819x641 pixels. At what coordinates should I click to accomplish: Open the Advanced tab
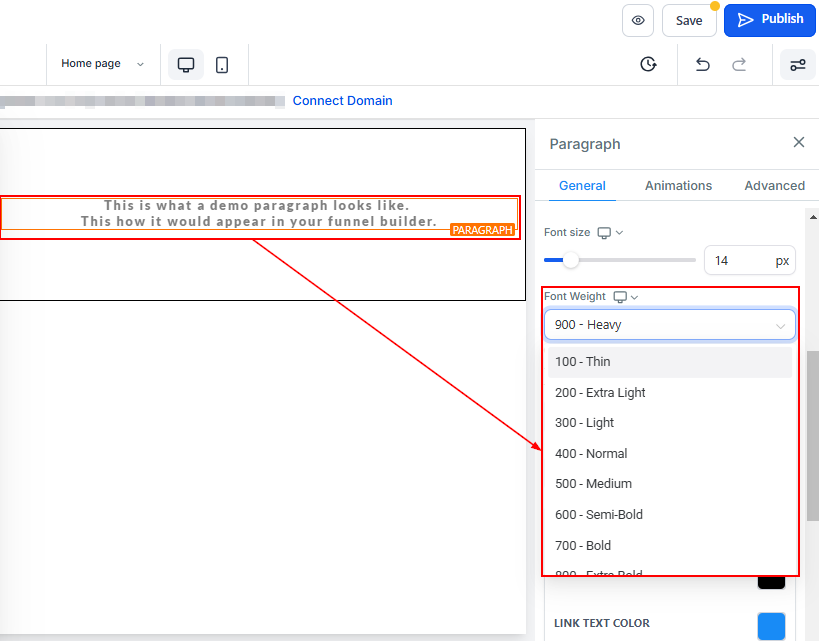tap(774, 185)
